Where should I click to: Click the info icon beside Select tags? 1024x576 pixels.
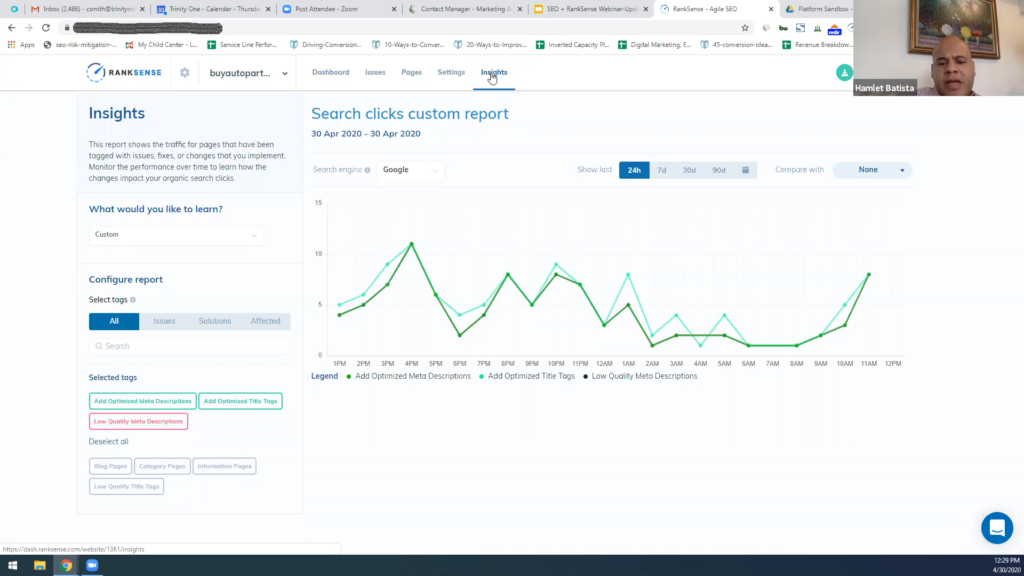click(x=133, y=300)
